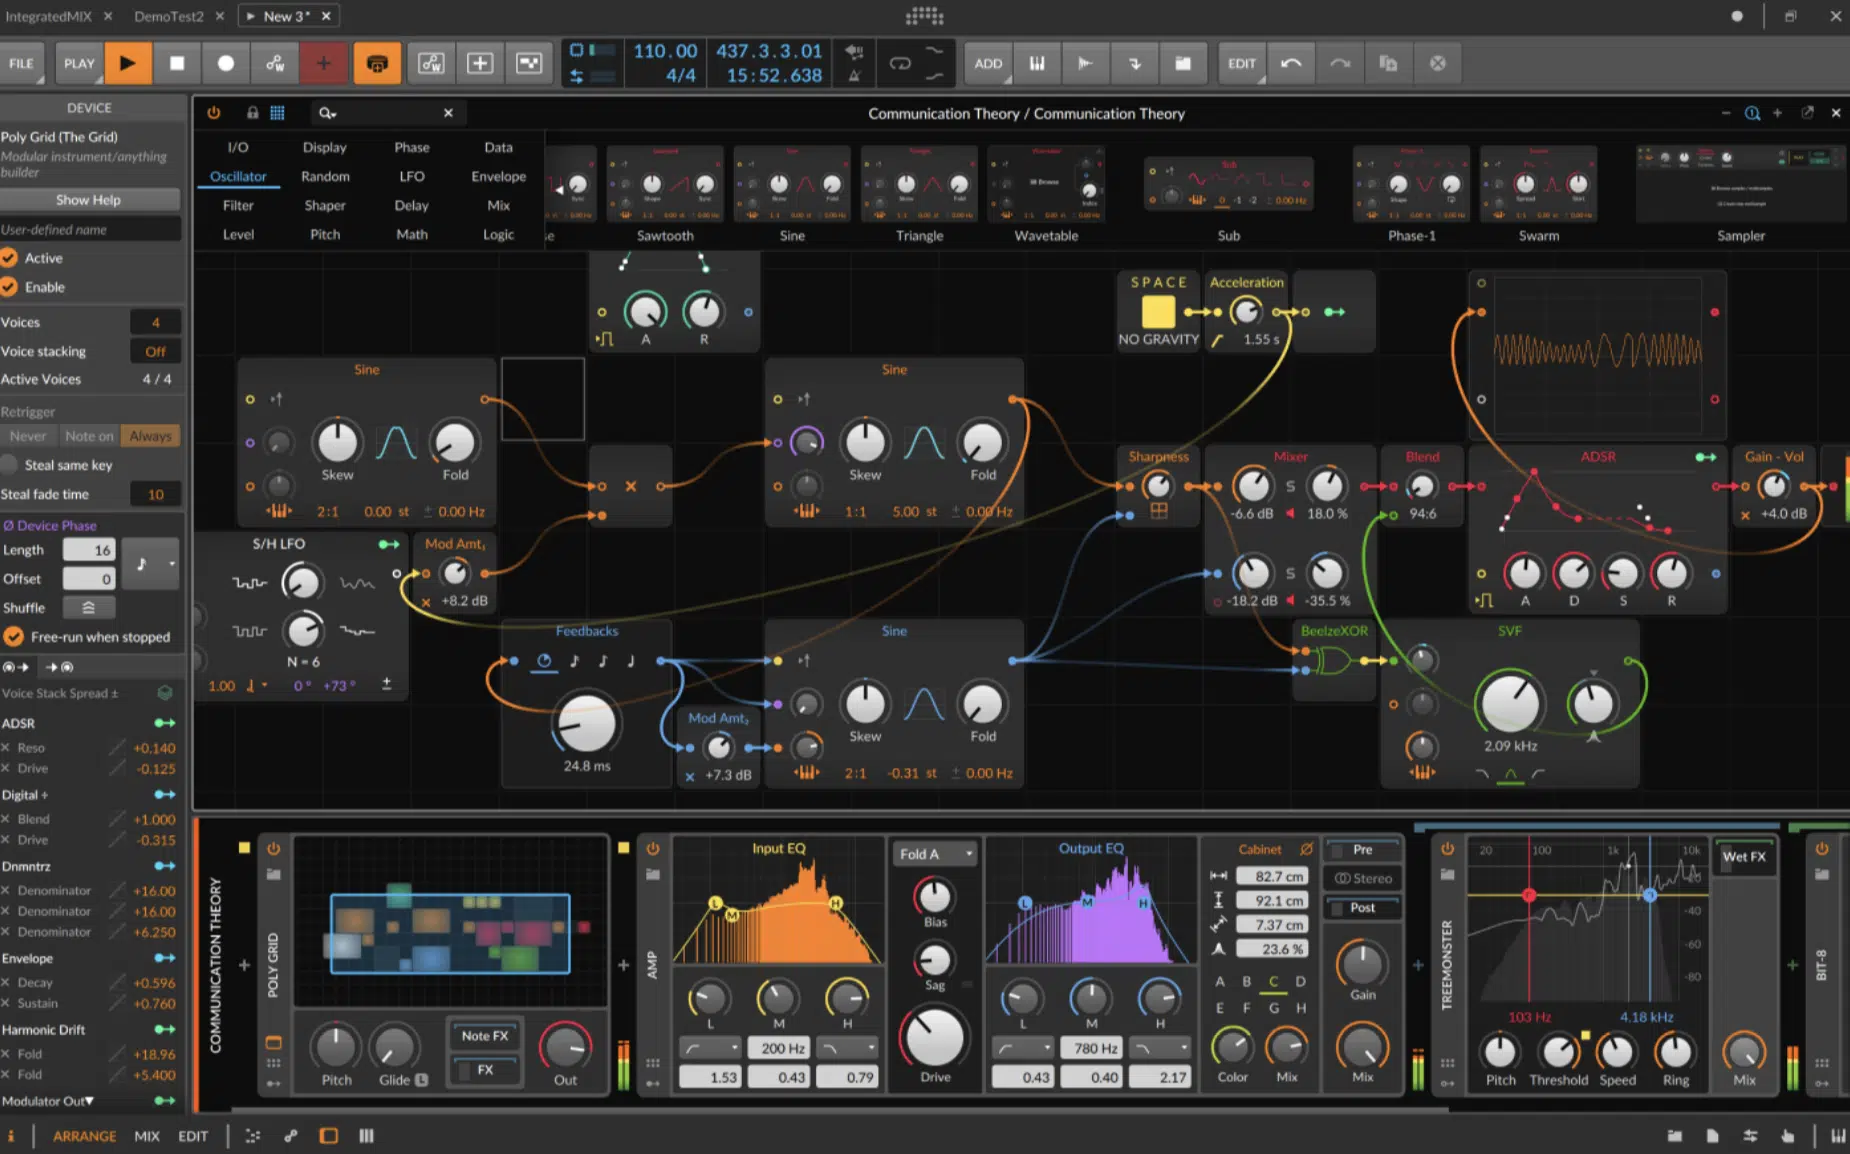Open the Output EQ high filter type dropdown
Viewport: 1850px width, 1154px height.
(1160, 1048)
